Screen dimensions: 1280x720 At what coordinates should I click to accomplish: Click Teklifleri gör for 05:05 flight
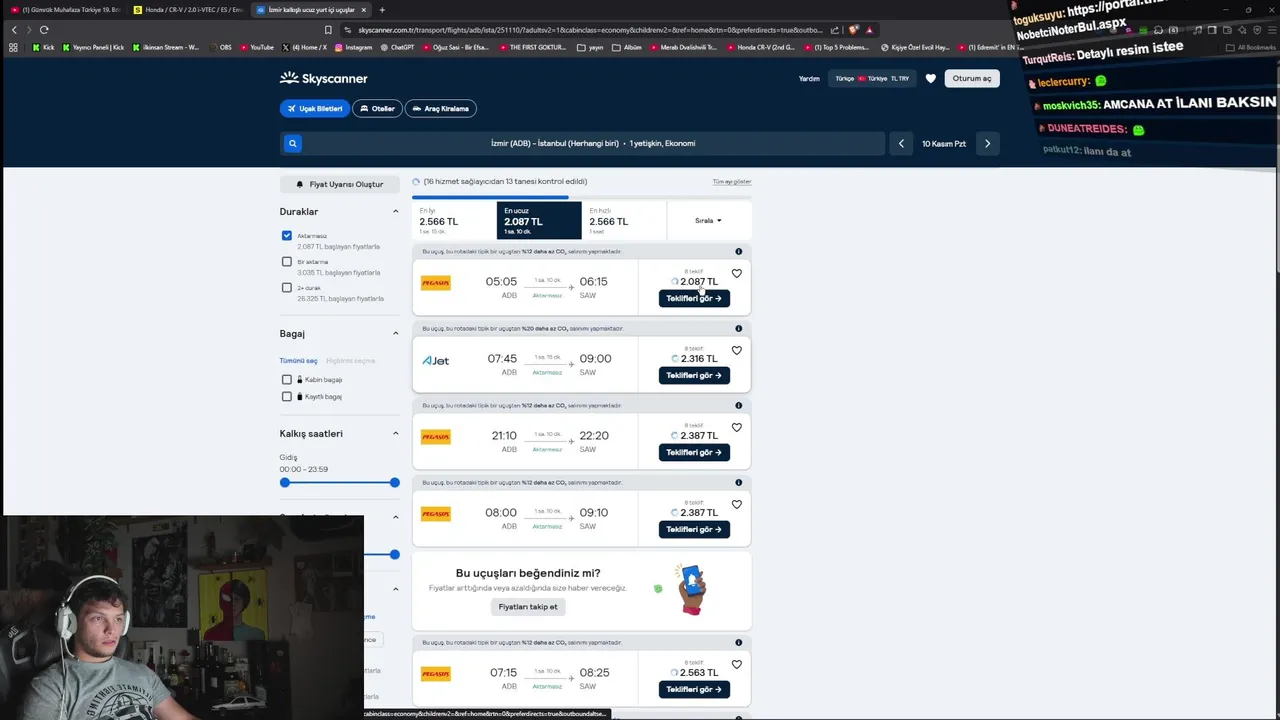pyautogui.click(x=694, y=298)
